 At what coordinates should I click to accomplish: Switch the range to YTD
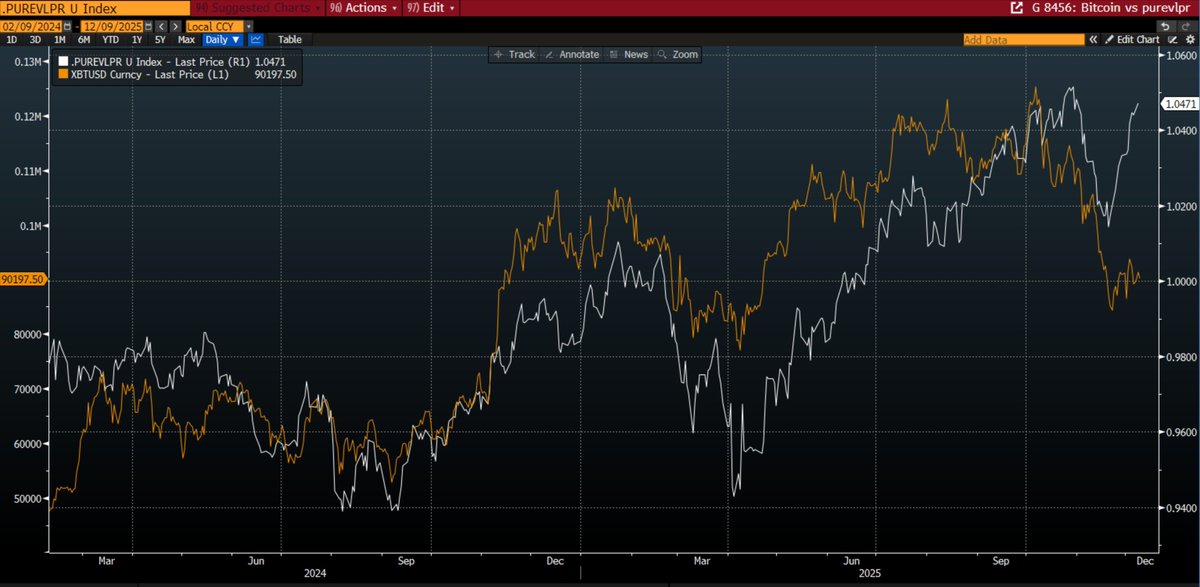112,39
